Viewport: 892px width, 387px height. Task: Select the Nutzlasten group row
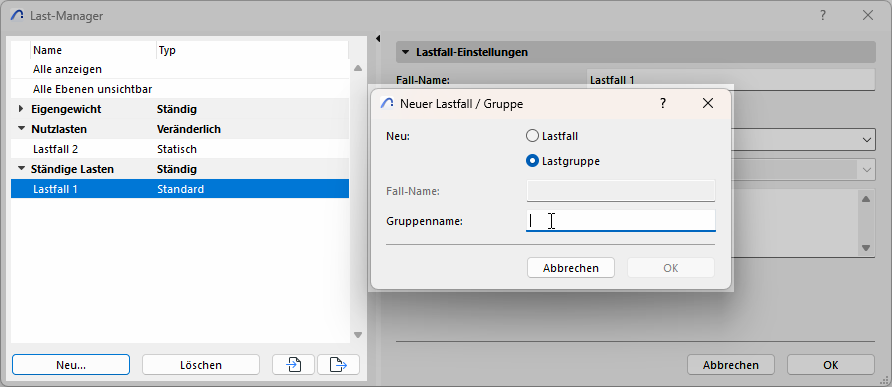coord(180,129)
